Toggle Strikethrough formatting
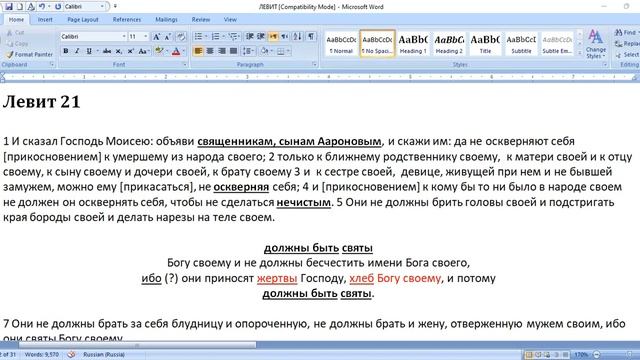 click(x=107, y=51)
